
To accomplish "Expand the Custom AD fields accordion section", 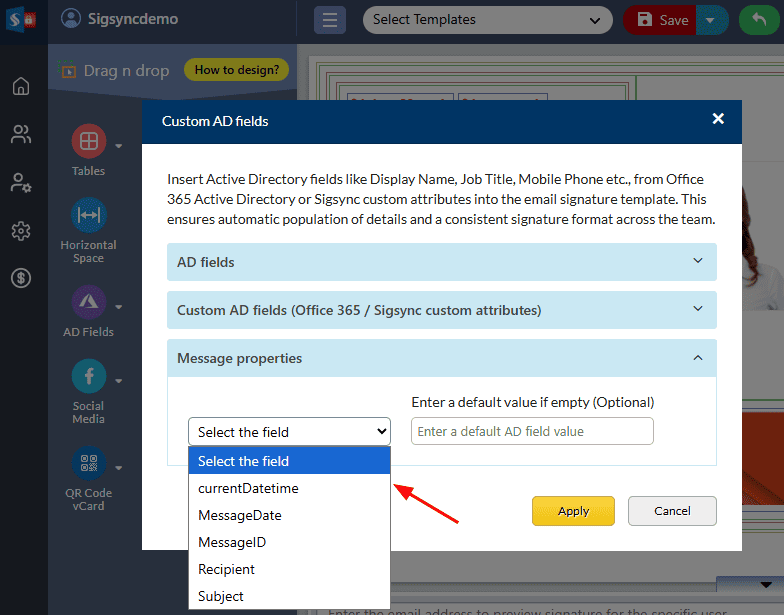I will (441, 310).
